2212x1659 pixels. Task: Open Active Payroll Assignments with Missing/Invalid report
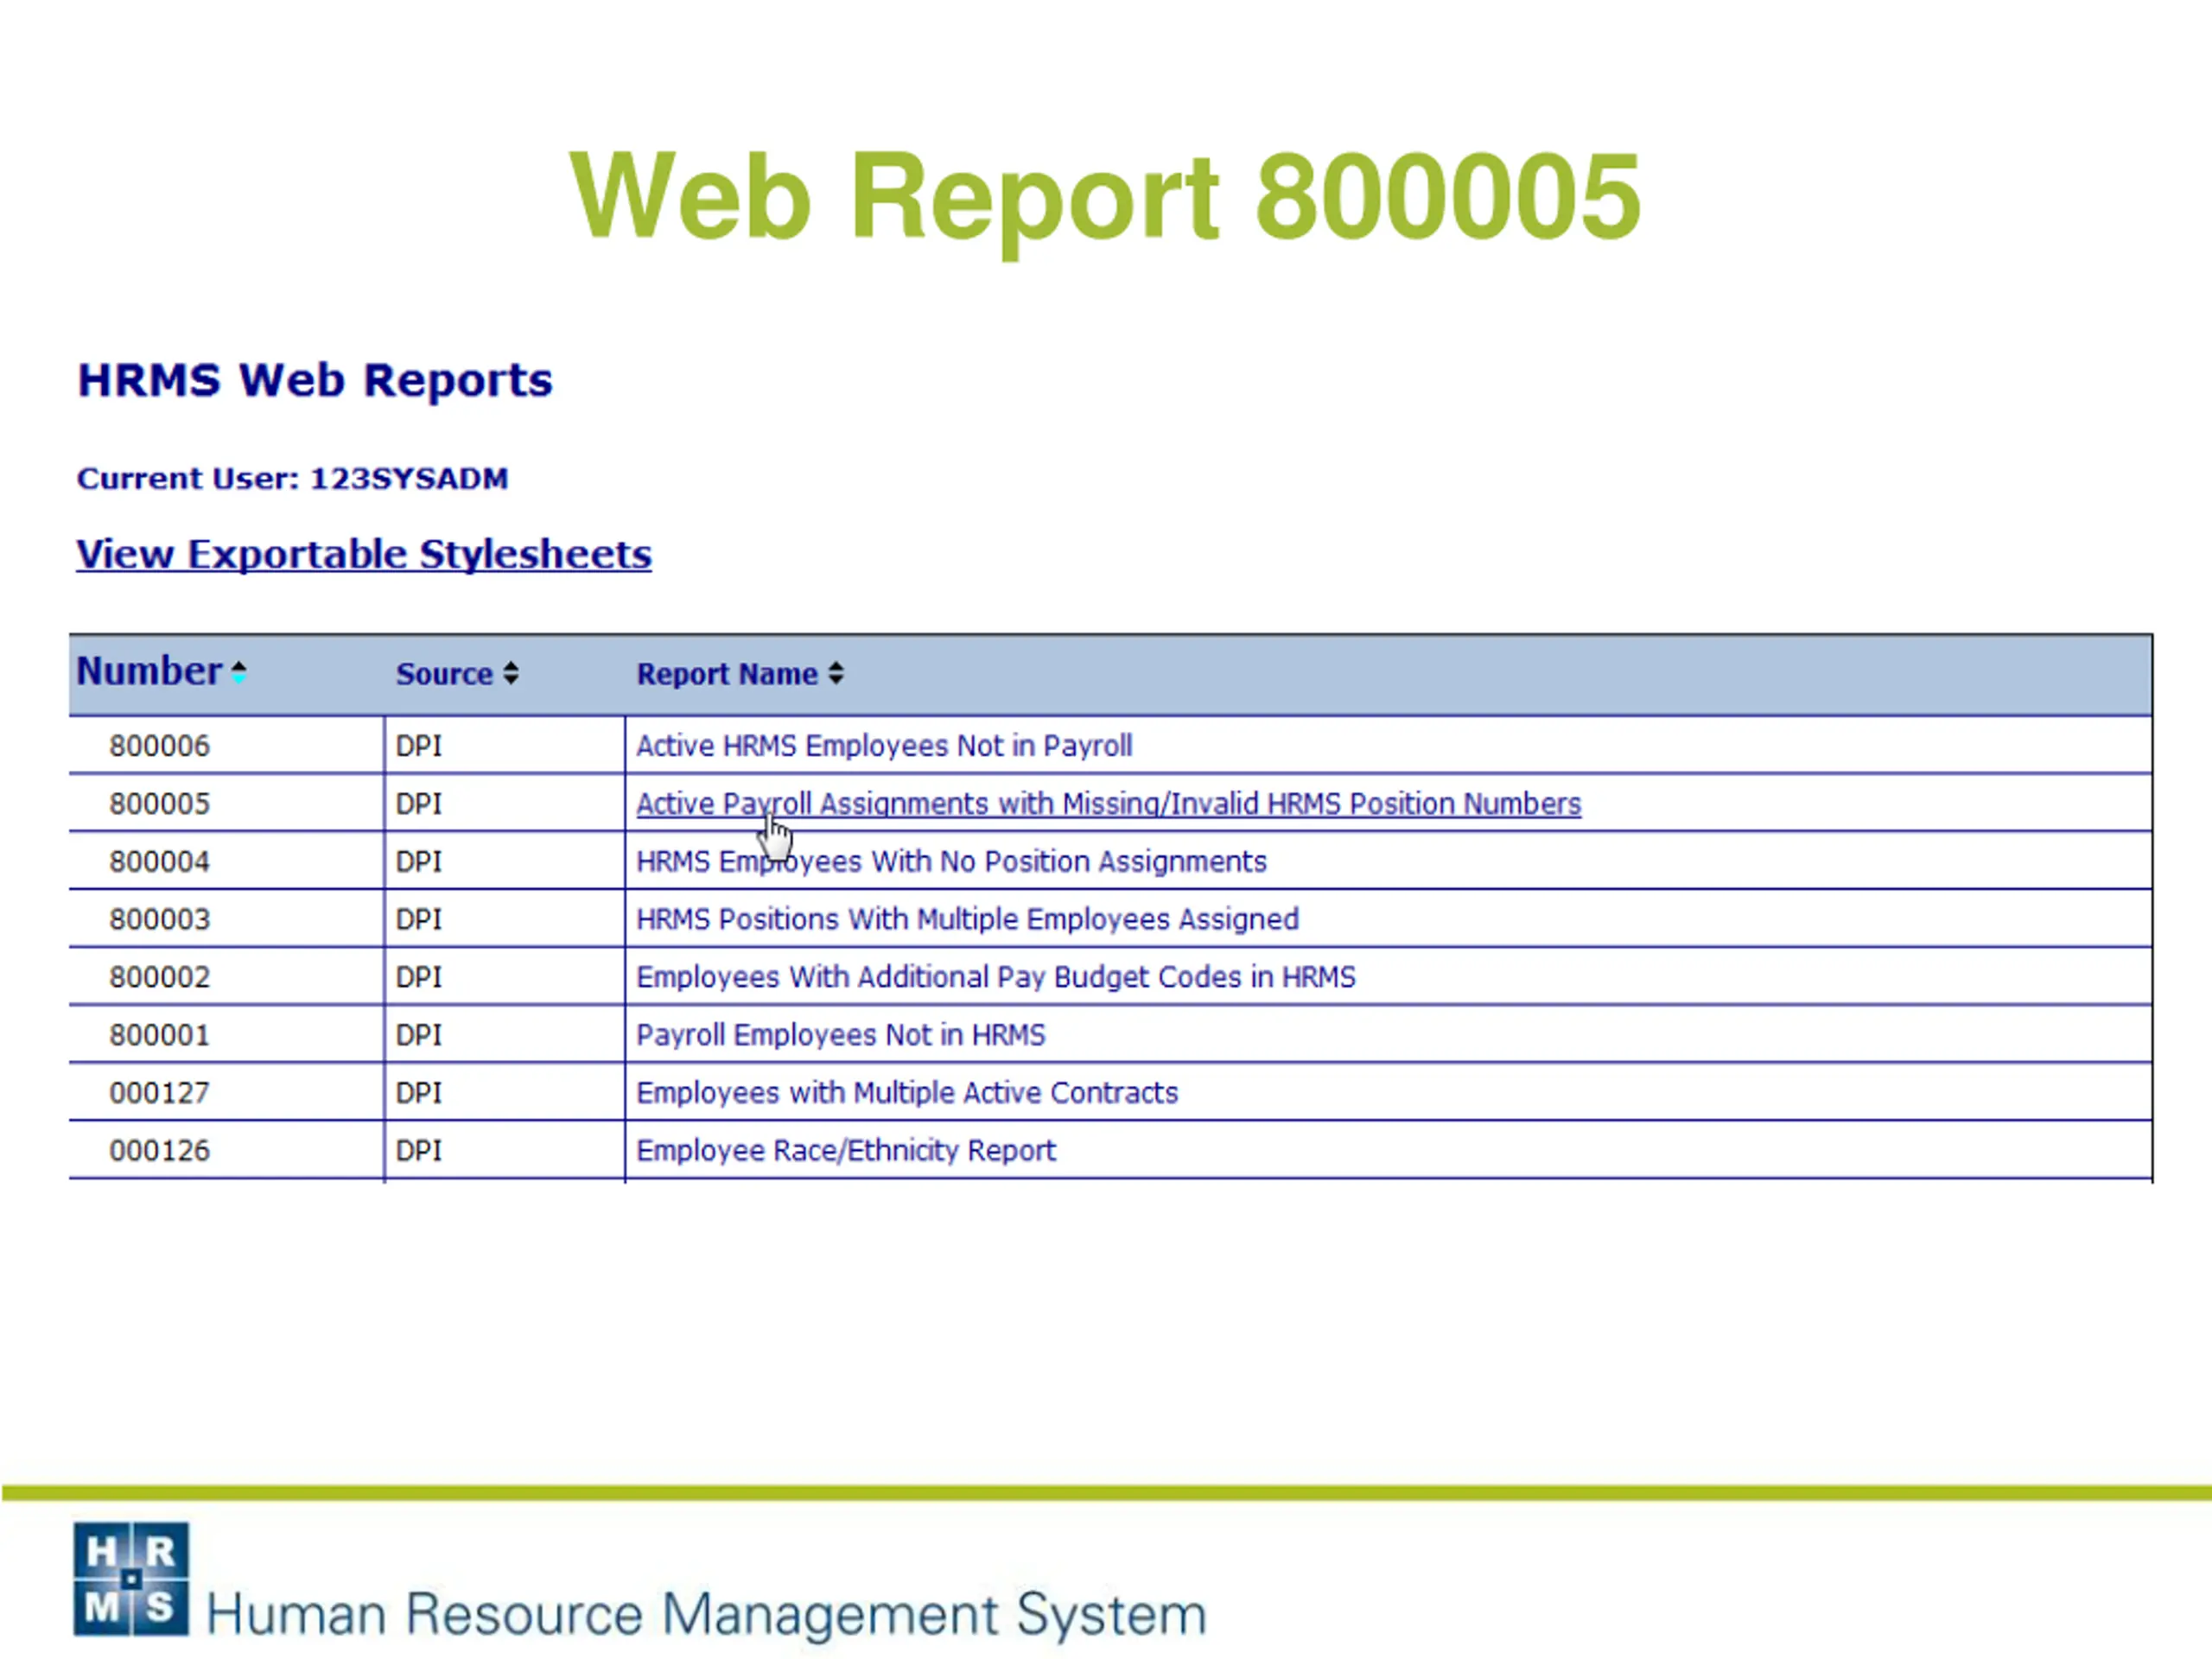[x=1108, y=804]
